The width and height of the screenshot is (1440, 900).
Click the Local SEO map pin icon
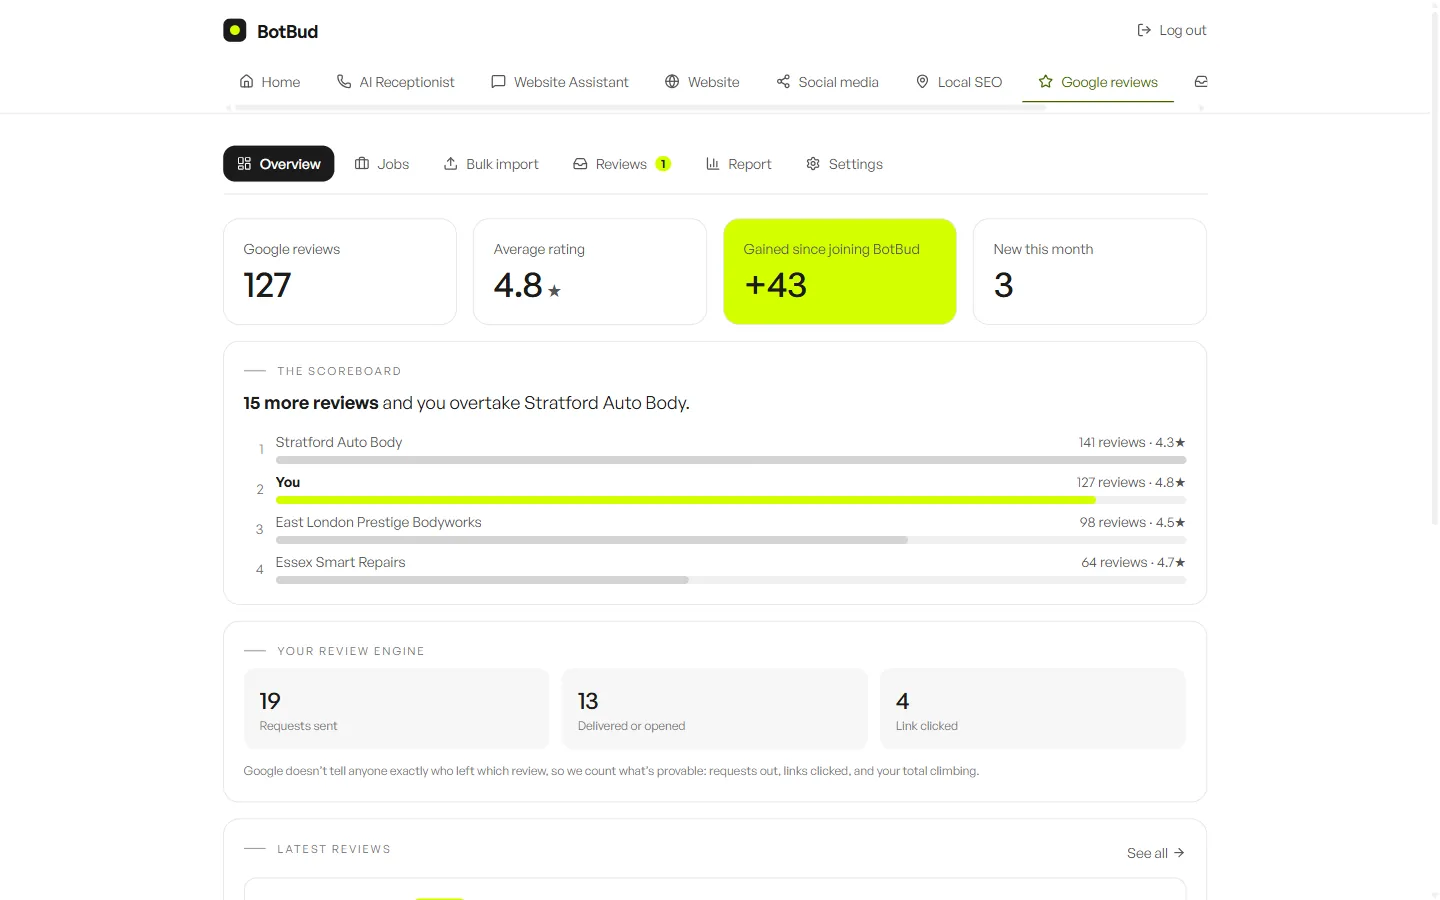pyautogui.click(x=922, y=81)
